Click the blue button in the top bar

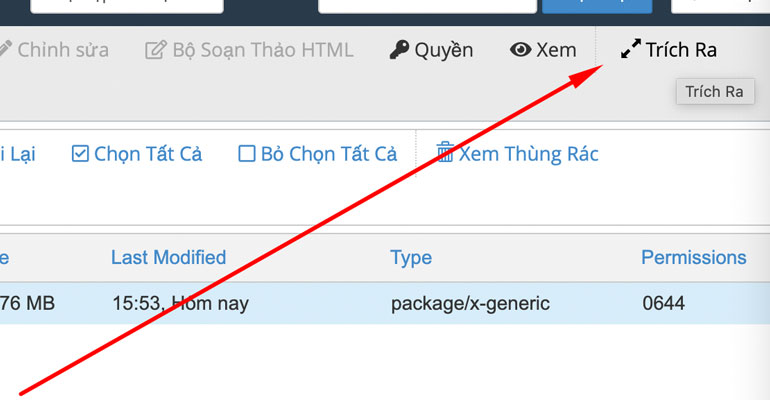(597, 6)
